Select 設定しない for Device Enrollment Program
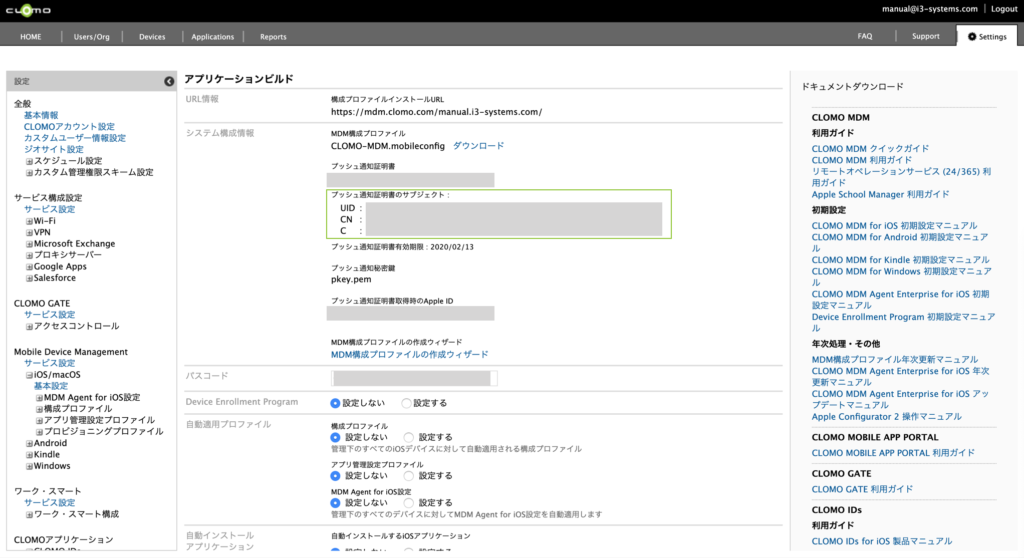The image size is (1024, 558). coord(336,404)
